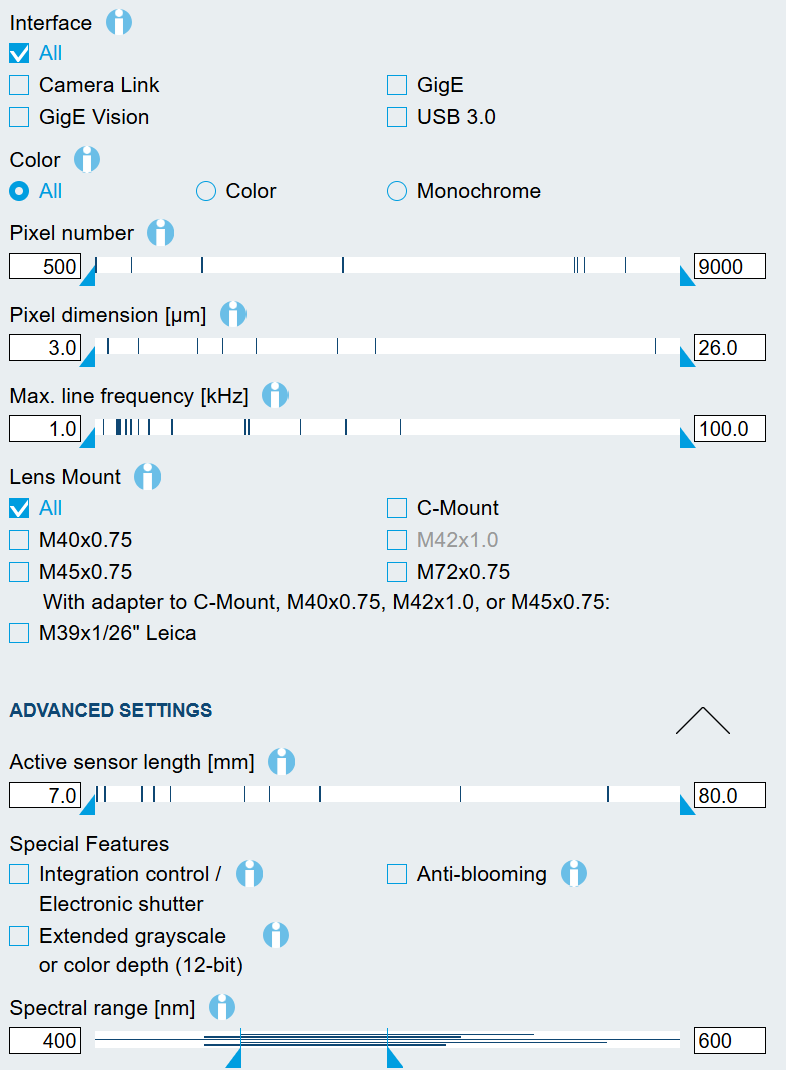The width and height of the screenshot is (786, 1070).
Task: Enable the Camera Link checkbox
Action: coord(19,85)
